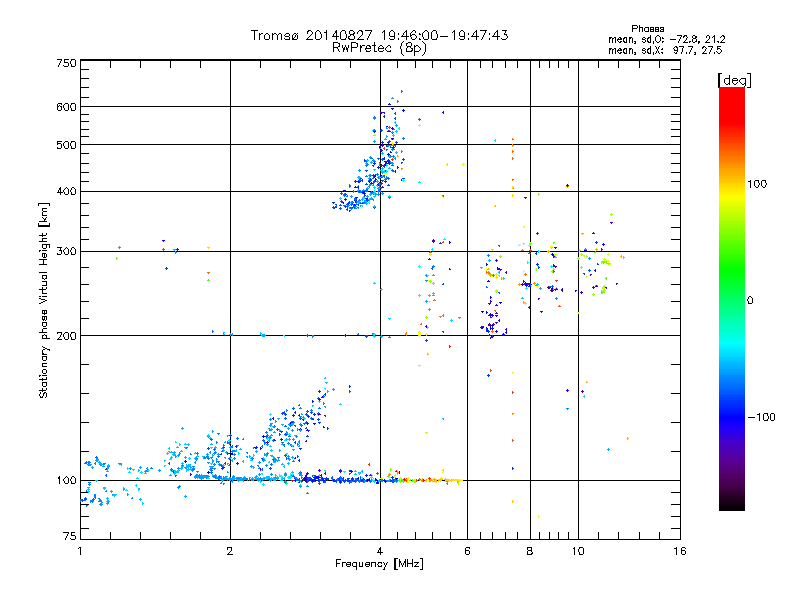Click the x-axis '2' tick label

tap(230, 551)
